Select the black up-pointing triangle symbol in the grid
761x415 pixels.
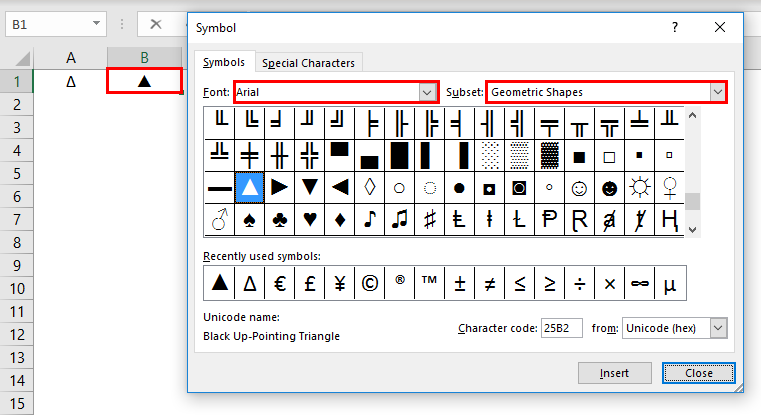(250, 187)
